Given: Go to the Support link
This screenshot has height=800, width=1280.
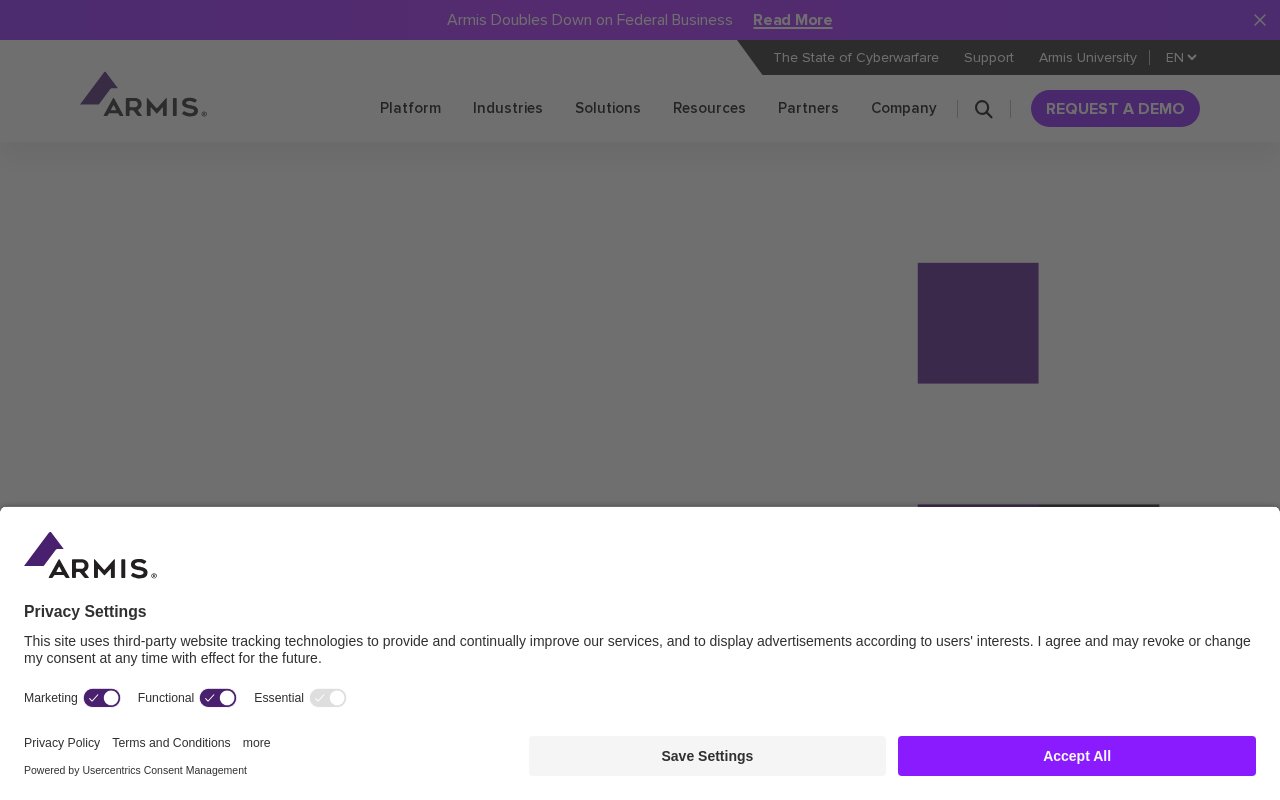Looking at the screenshot, I should click(x=989, y=58).
